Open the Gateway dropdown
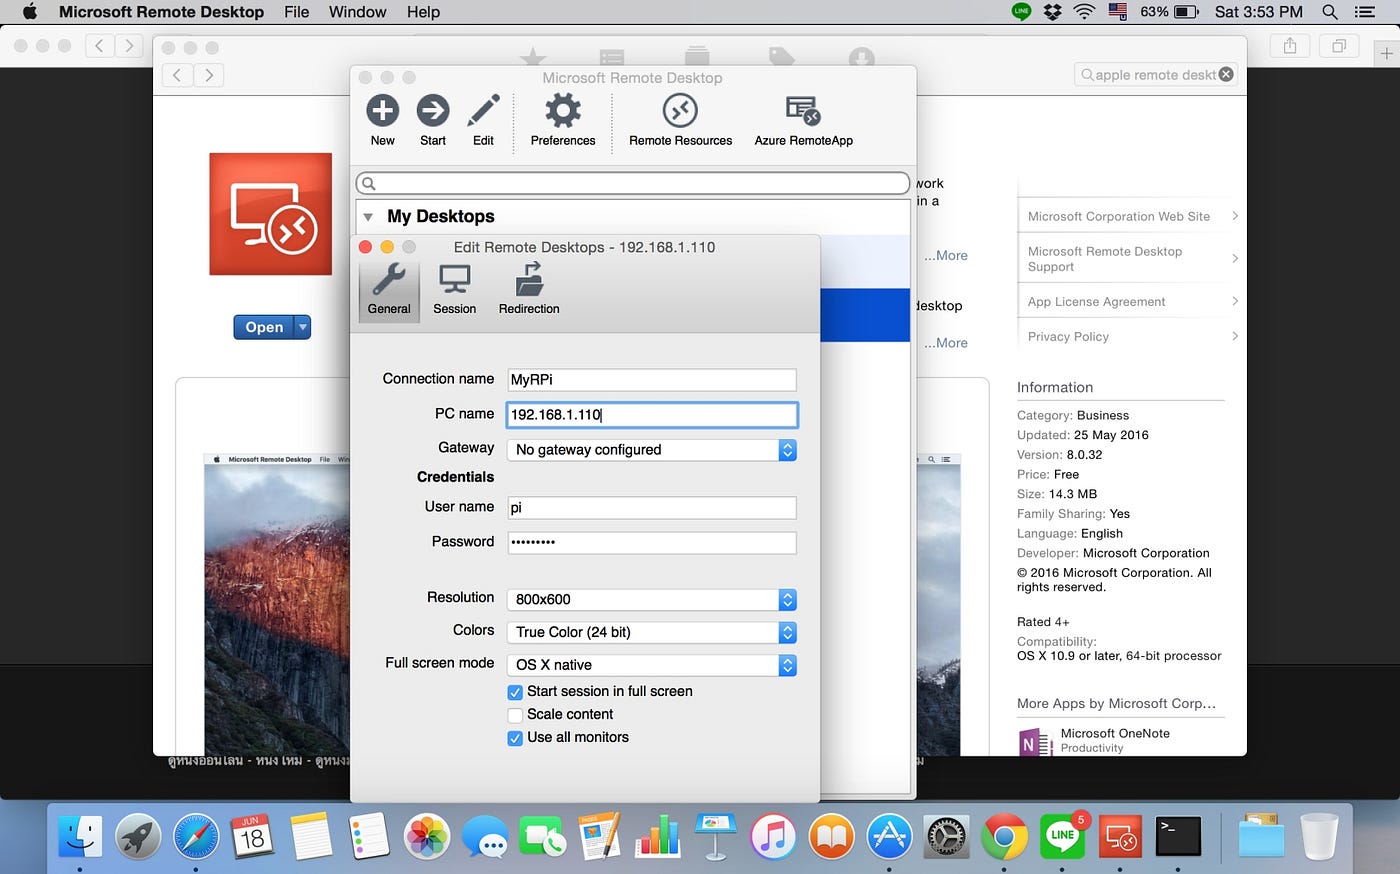Viewport: 1400px width, 874px height. pos(652,450)
